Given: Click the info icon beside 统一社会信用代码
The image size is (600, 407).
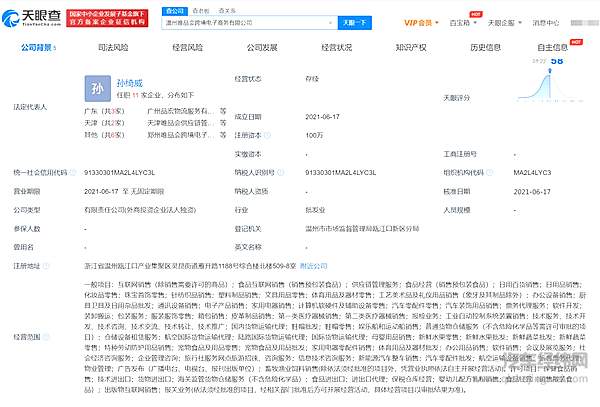Looking at the screenshot, I should (x=72, y=173).
